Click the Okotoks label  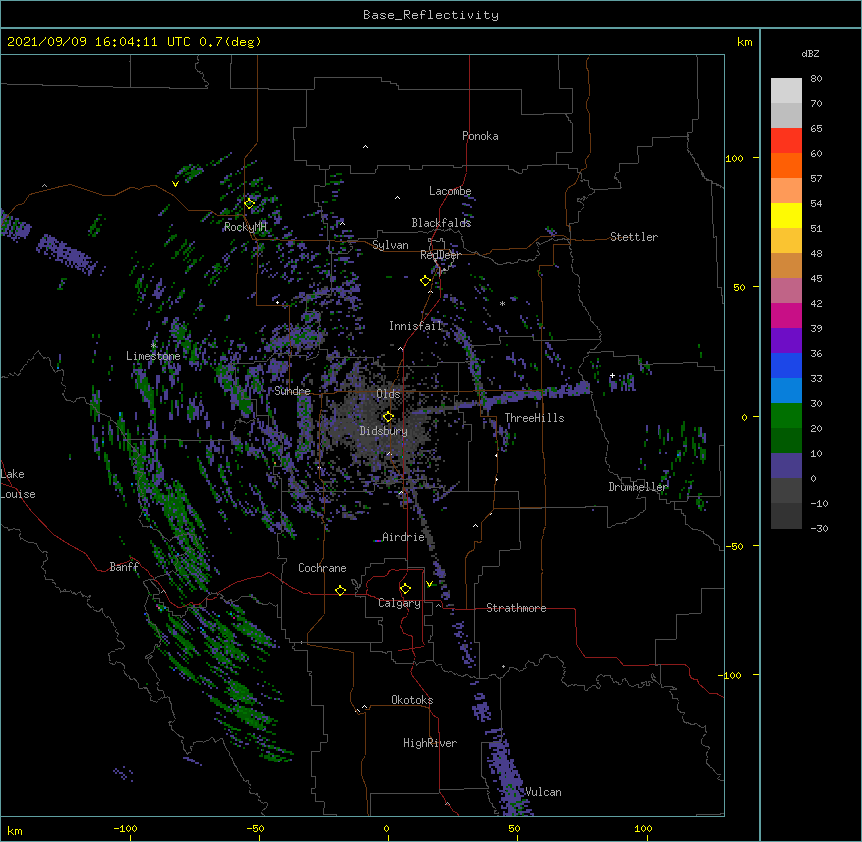412,700
